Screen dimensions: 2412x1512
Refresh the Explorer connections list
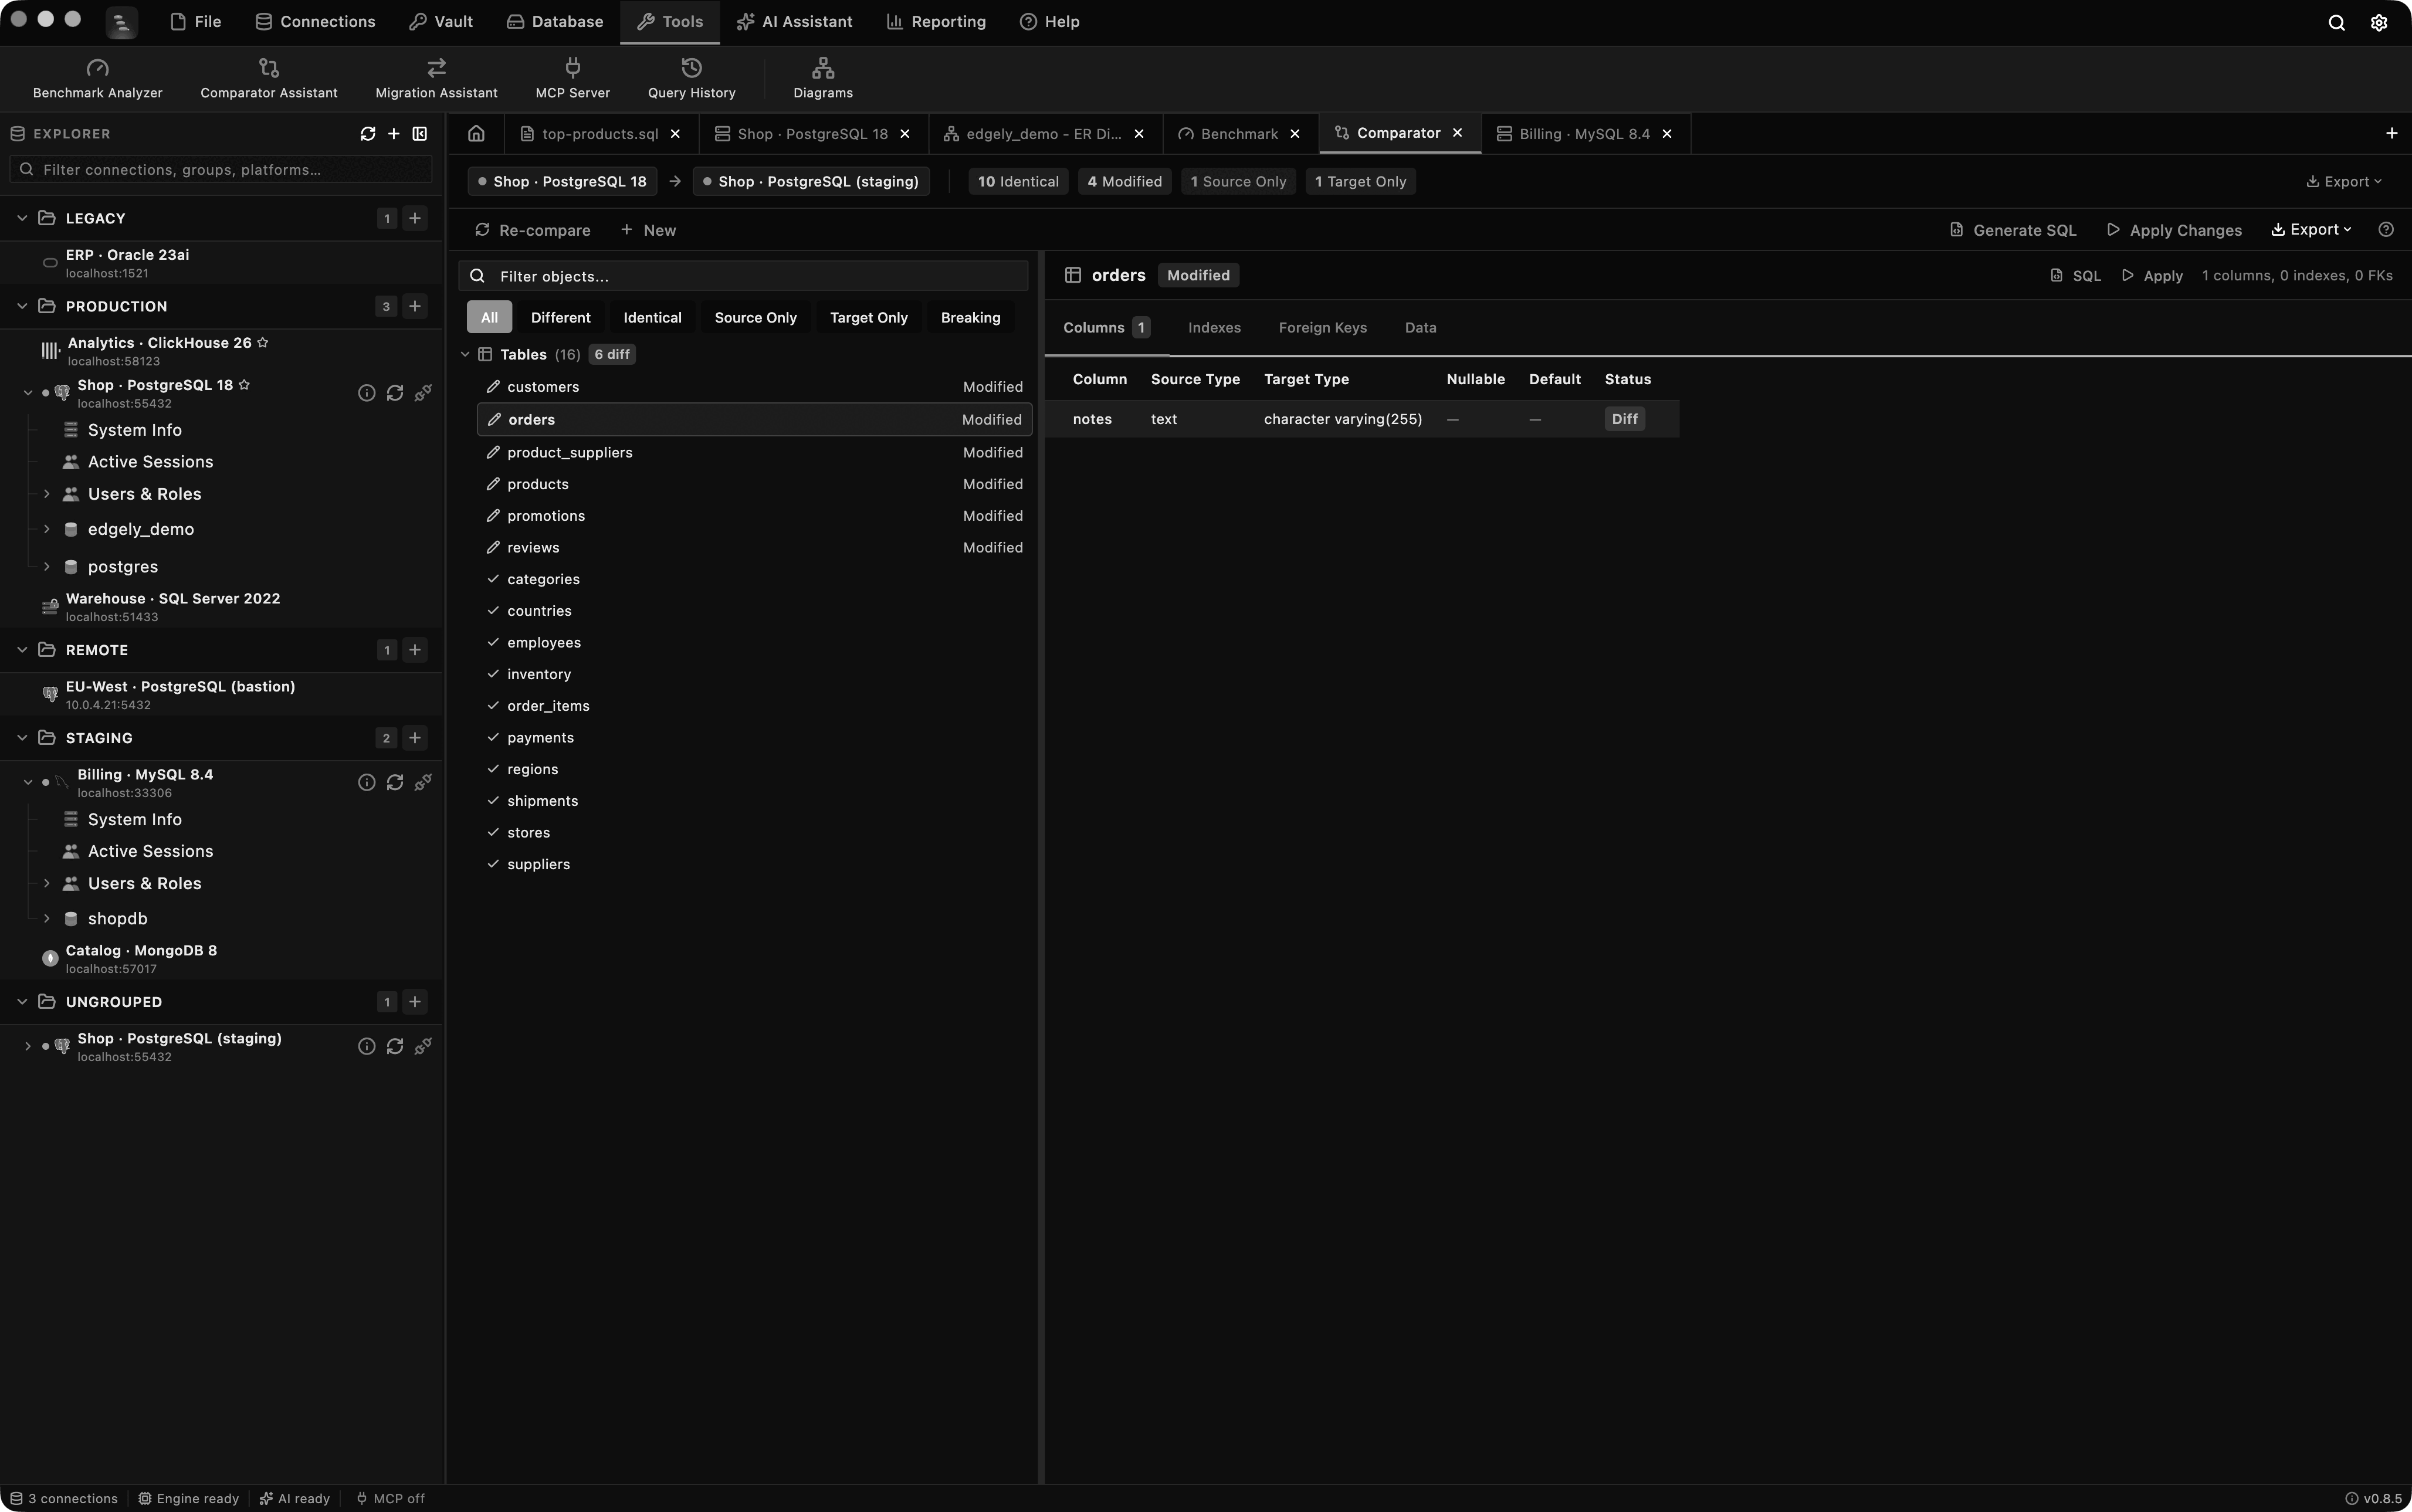367,134
